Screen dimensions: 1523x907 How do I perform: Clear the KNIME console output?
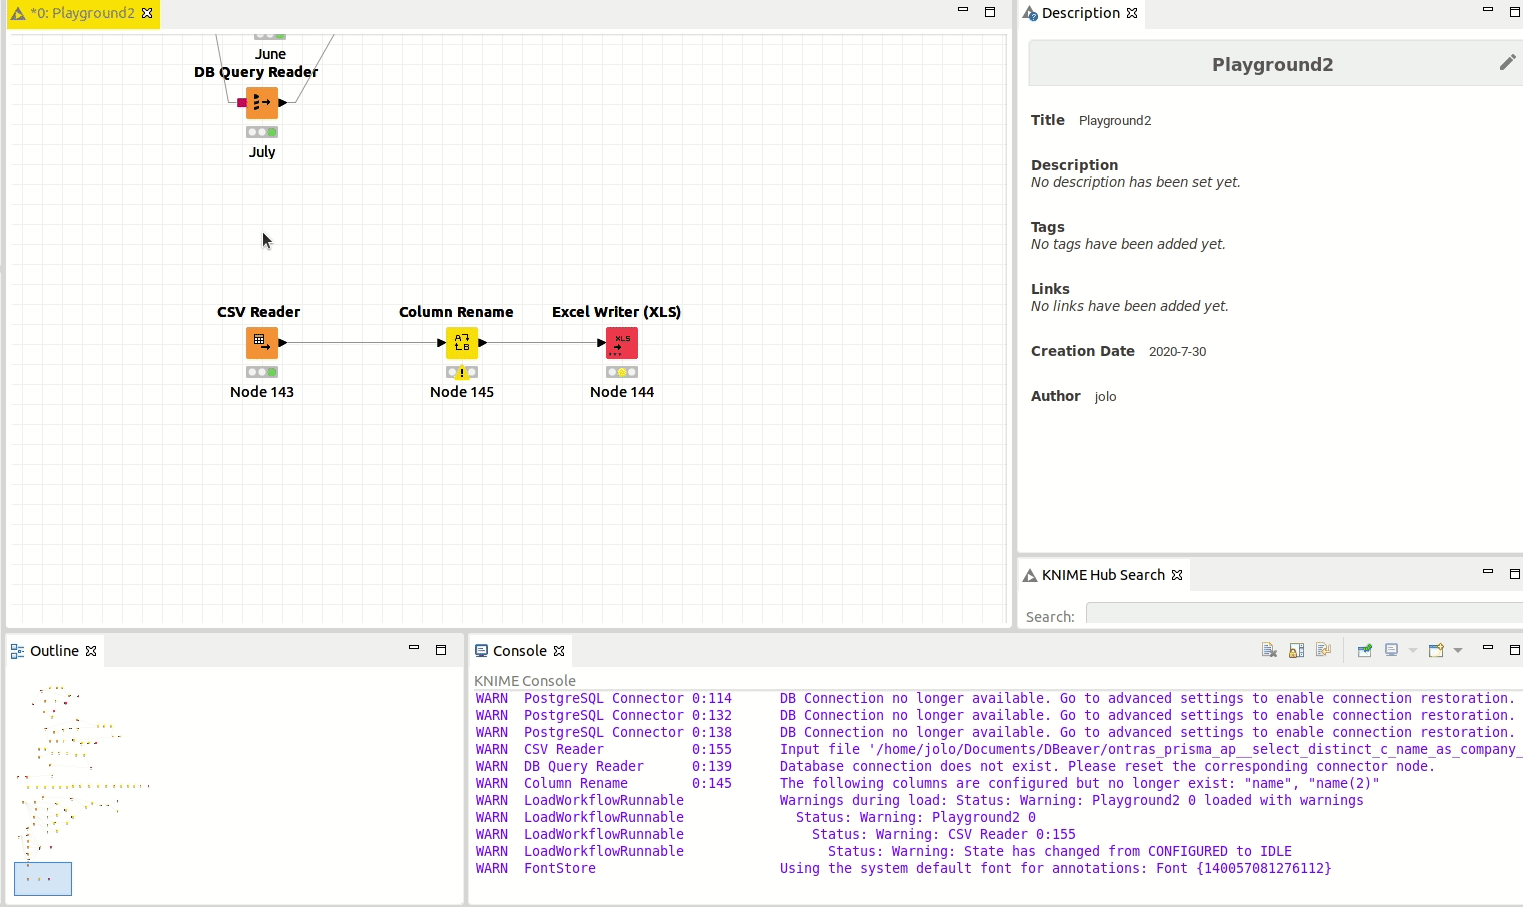tap(1269, 650)
